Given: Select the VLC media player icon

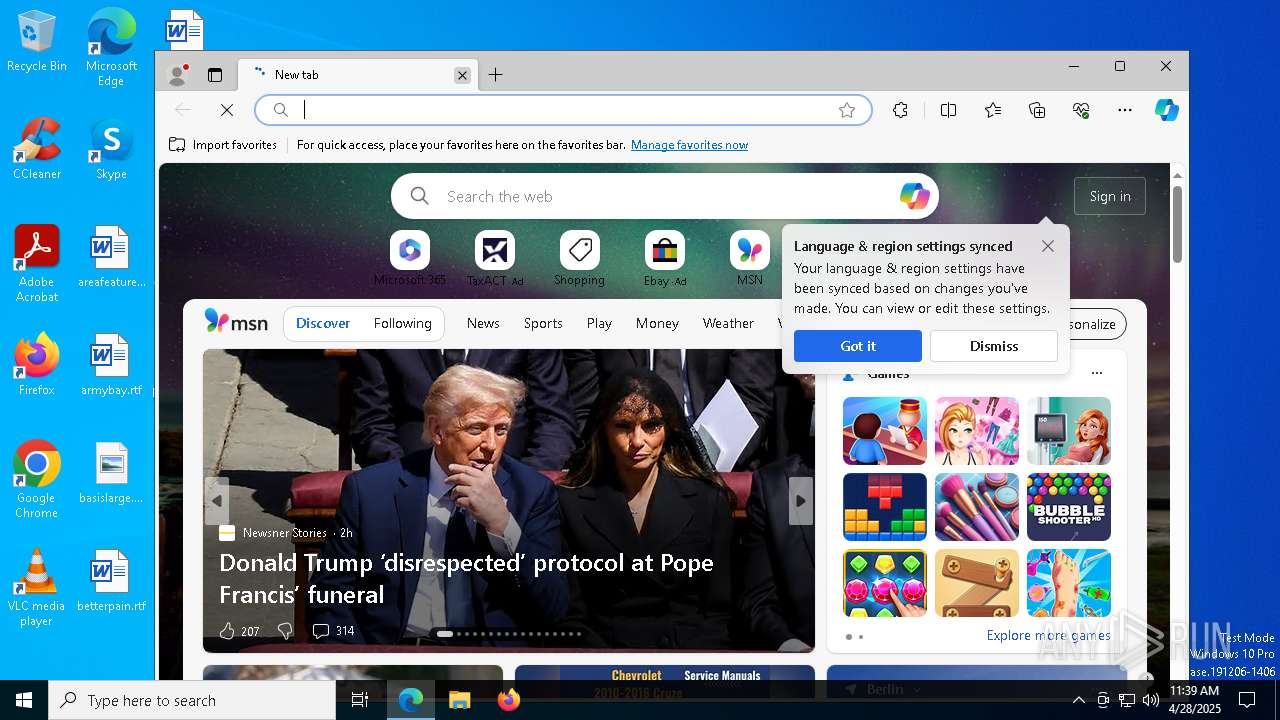Looking at the screenshot, I should click(36, 589).
